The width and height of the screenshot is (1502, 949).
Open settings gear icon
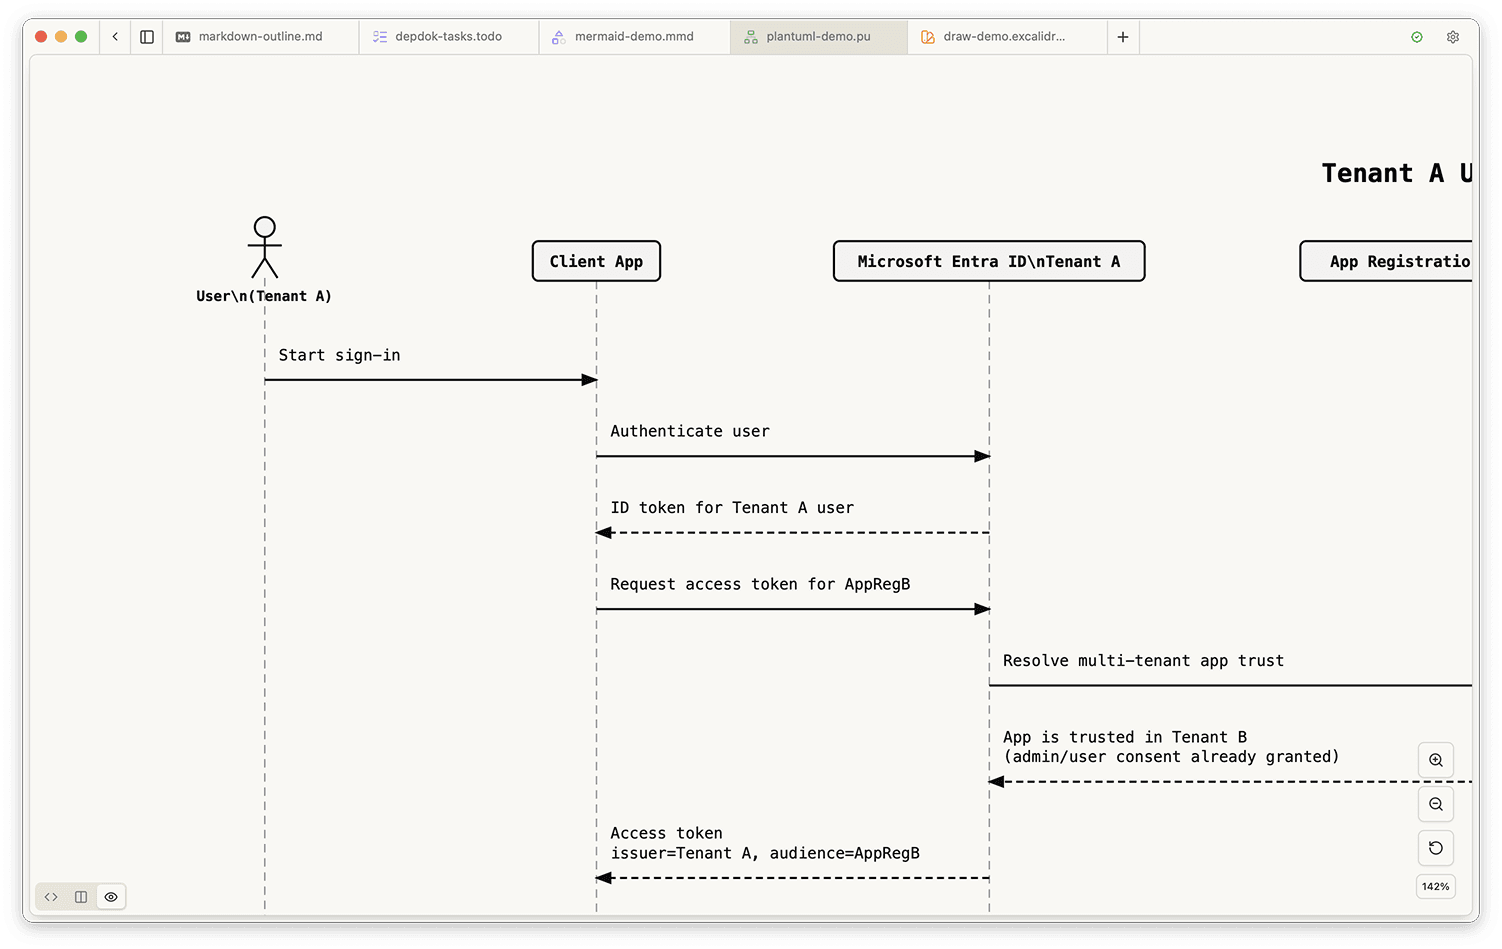tap(1453, 37)
